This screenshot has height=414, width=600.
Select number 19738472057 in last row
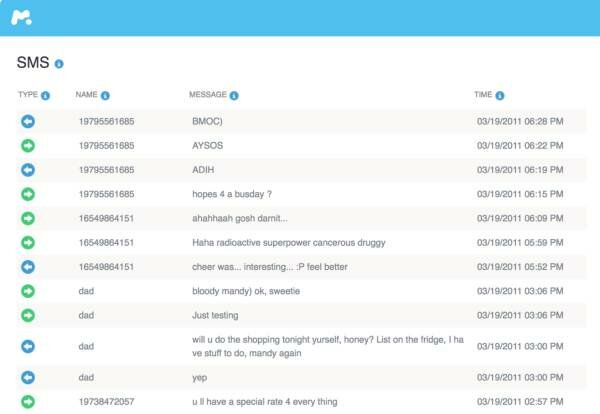(x=106, y=402)
